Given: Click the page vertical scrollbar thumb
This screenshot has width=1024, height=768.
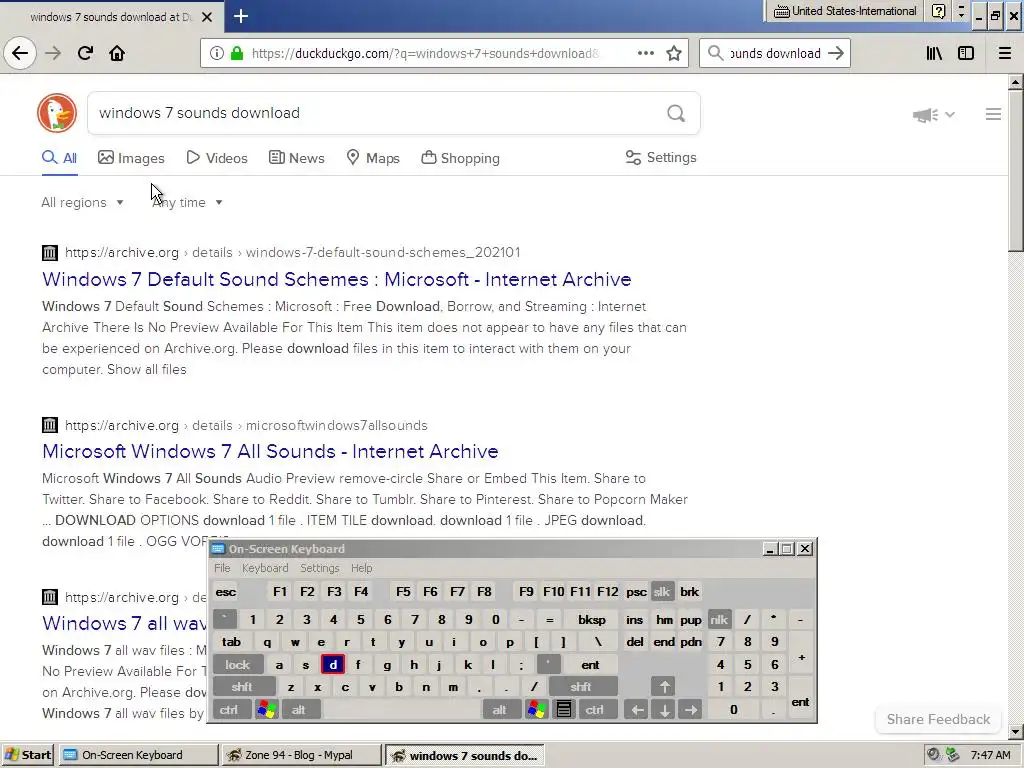Looking at the screenshot, I should pos(1015,170).
